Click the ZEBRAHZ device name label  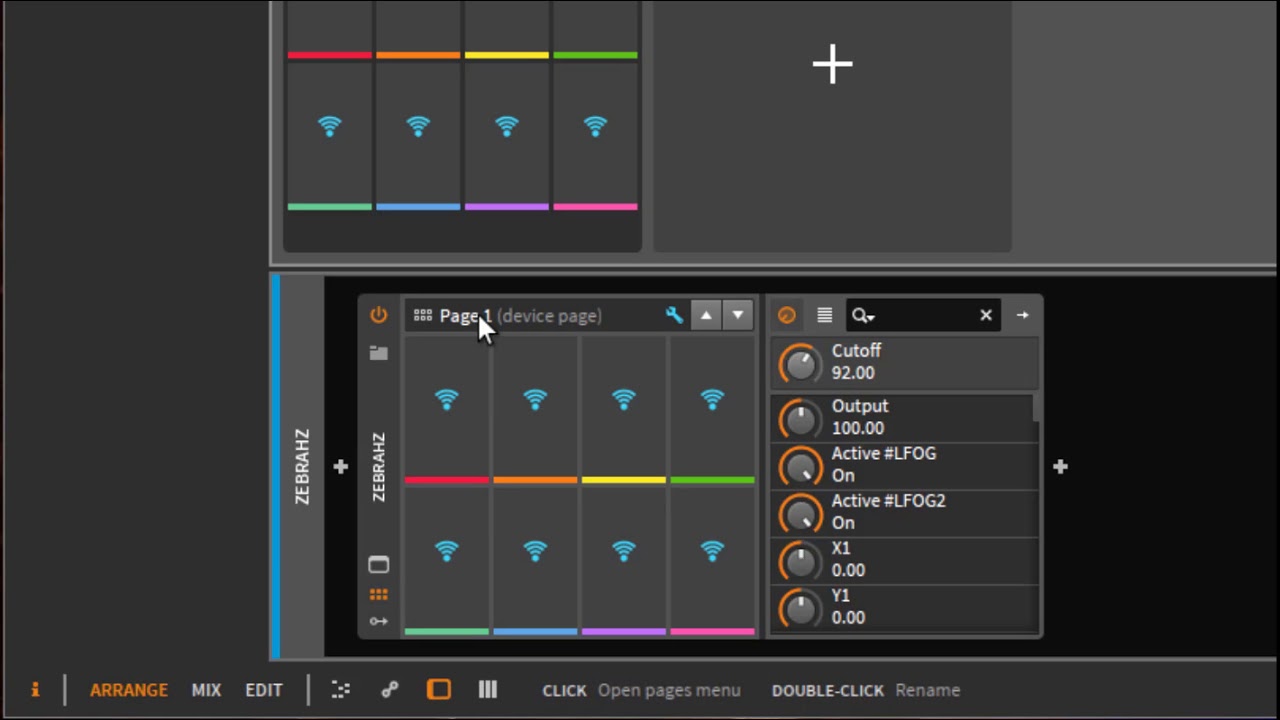click(379, 467)
